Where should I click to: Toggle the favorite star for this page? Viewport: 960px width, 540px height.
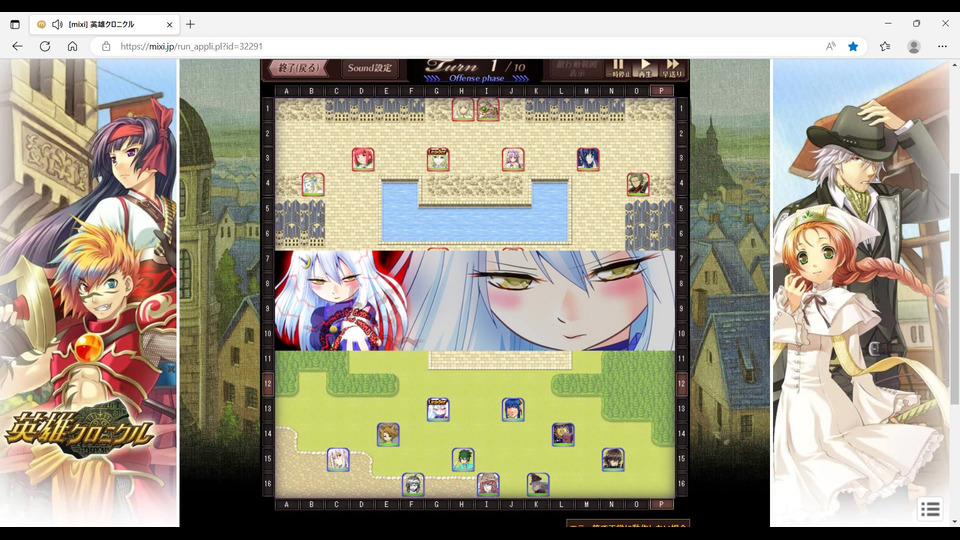pos(853,47)
